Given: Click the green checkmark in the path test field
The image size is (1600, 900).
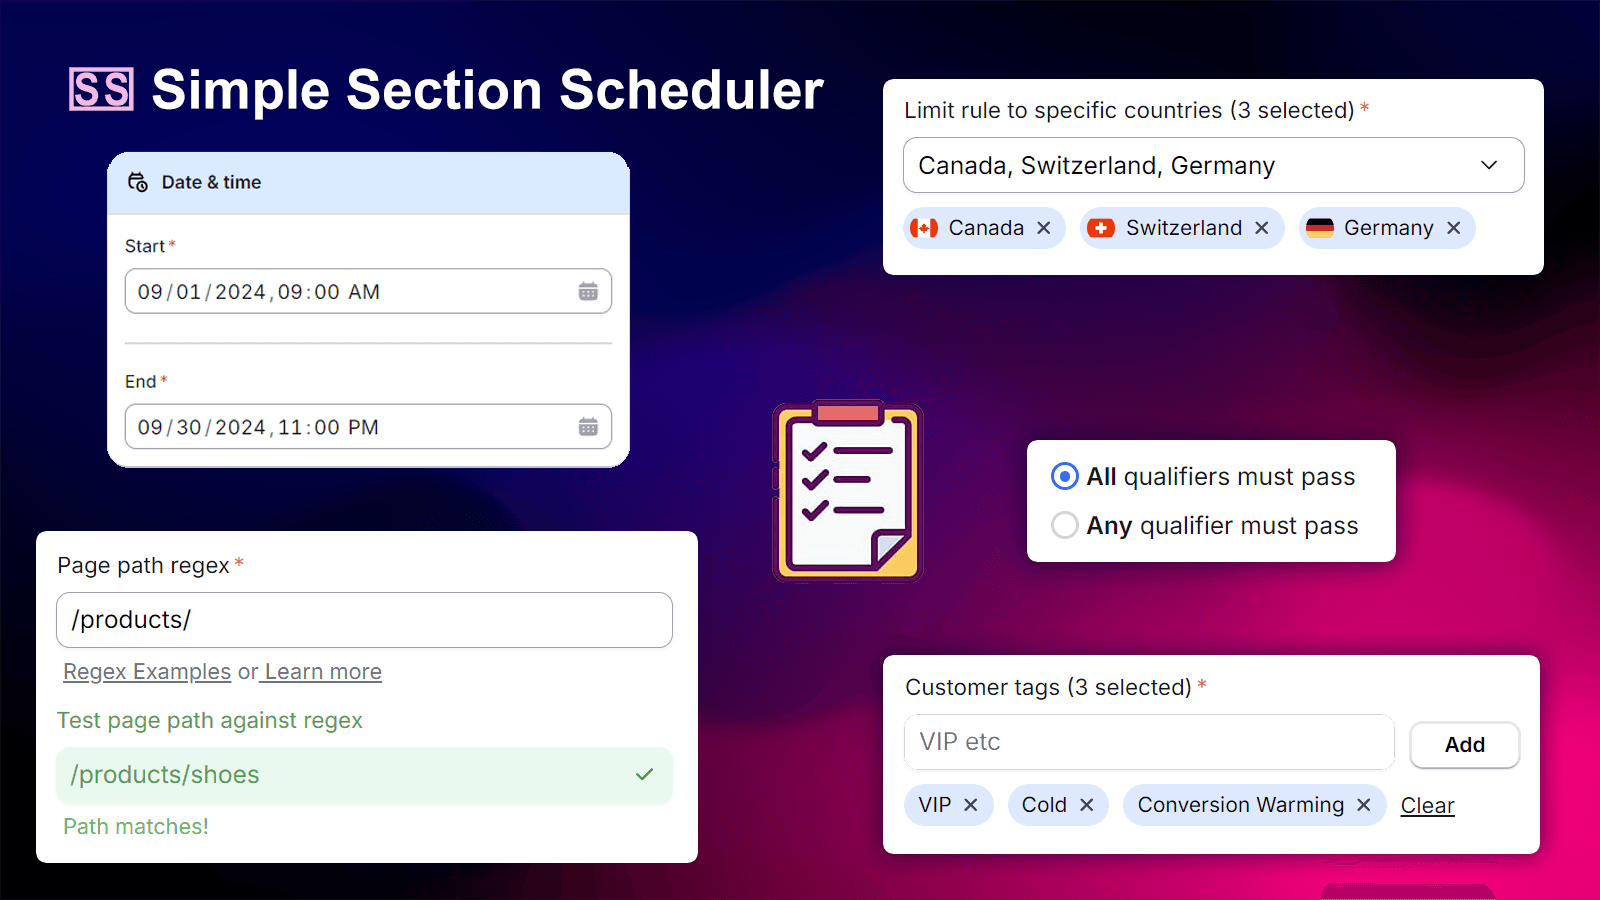Looking at the screenshot, I should click(x=644, y=775).
